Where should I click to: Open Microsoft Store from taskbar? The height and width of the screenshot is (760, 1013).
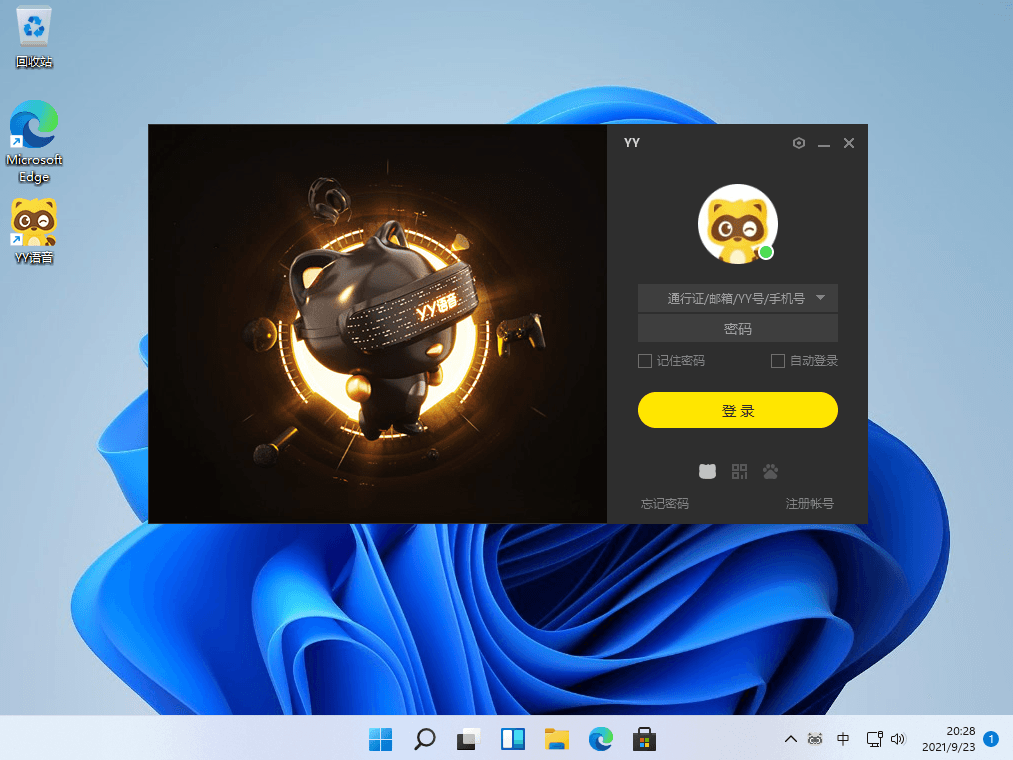tap(644, 739)
